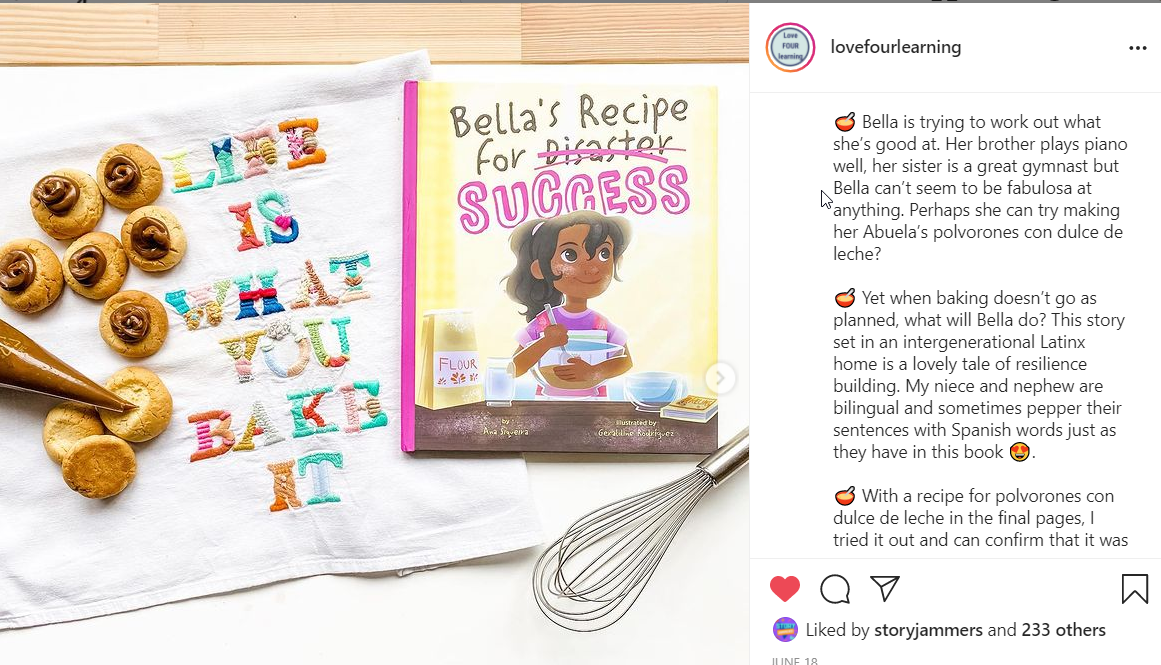This screenshot has width=1161, height=665.
Task: Unlike the post with the red heart
Action: click(x=785, y=589)
